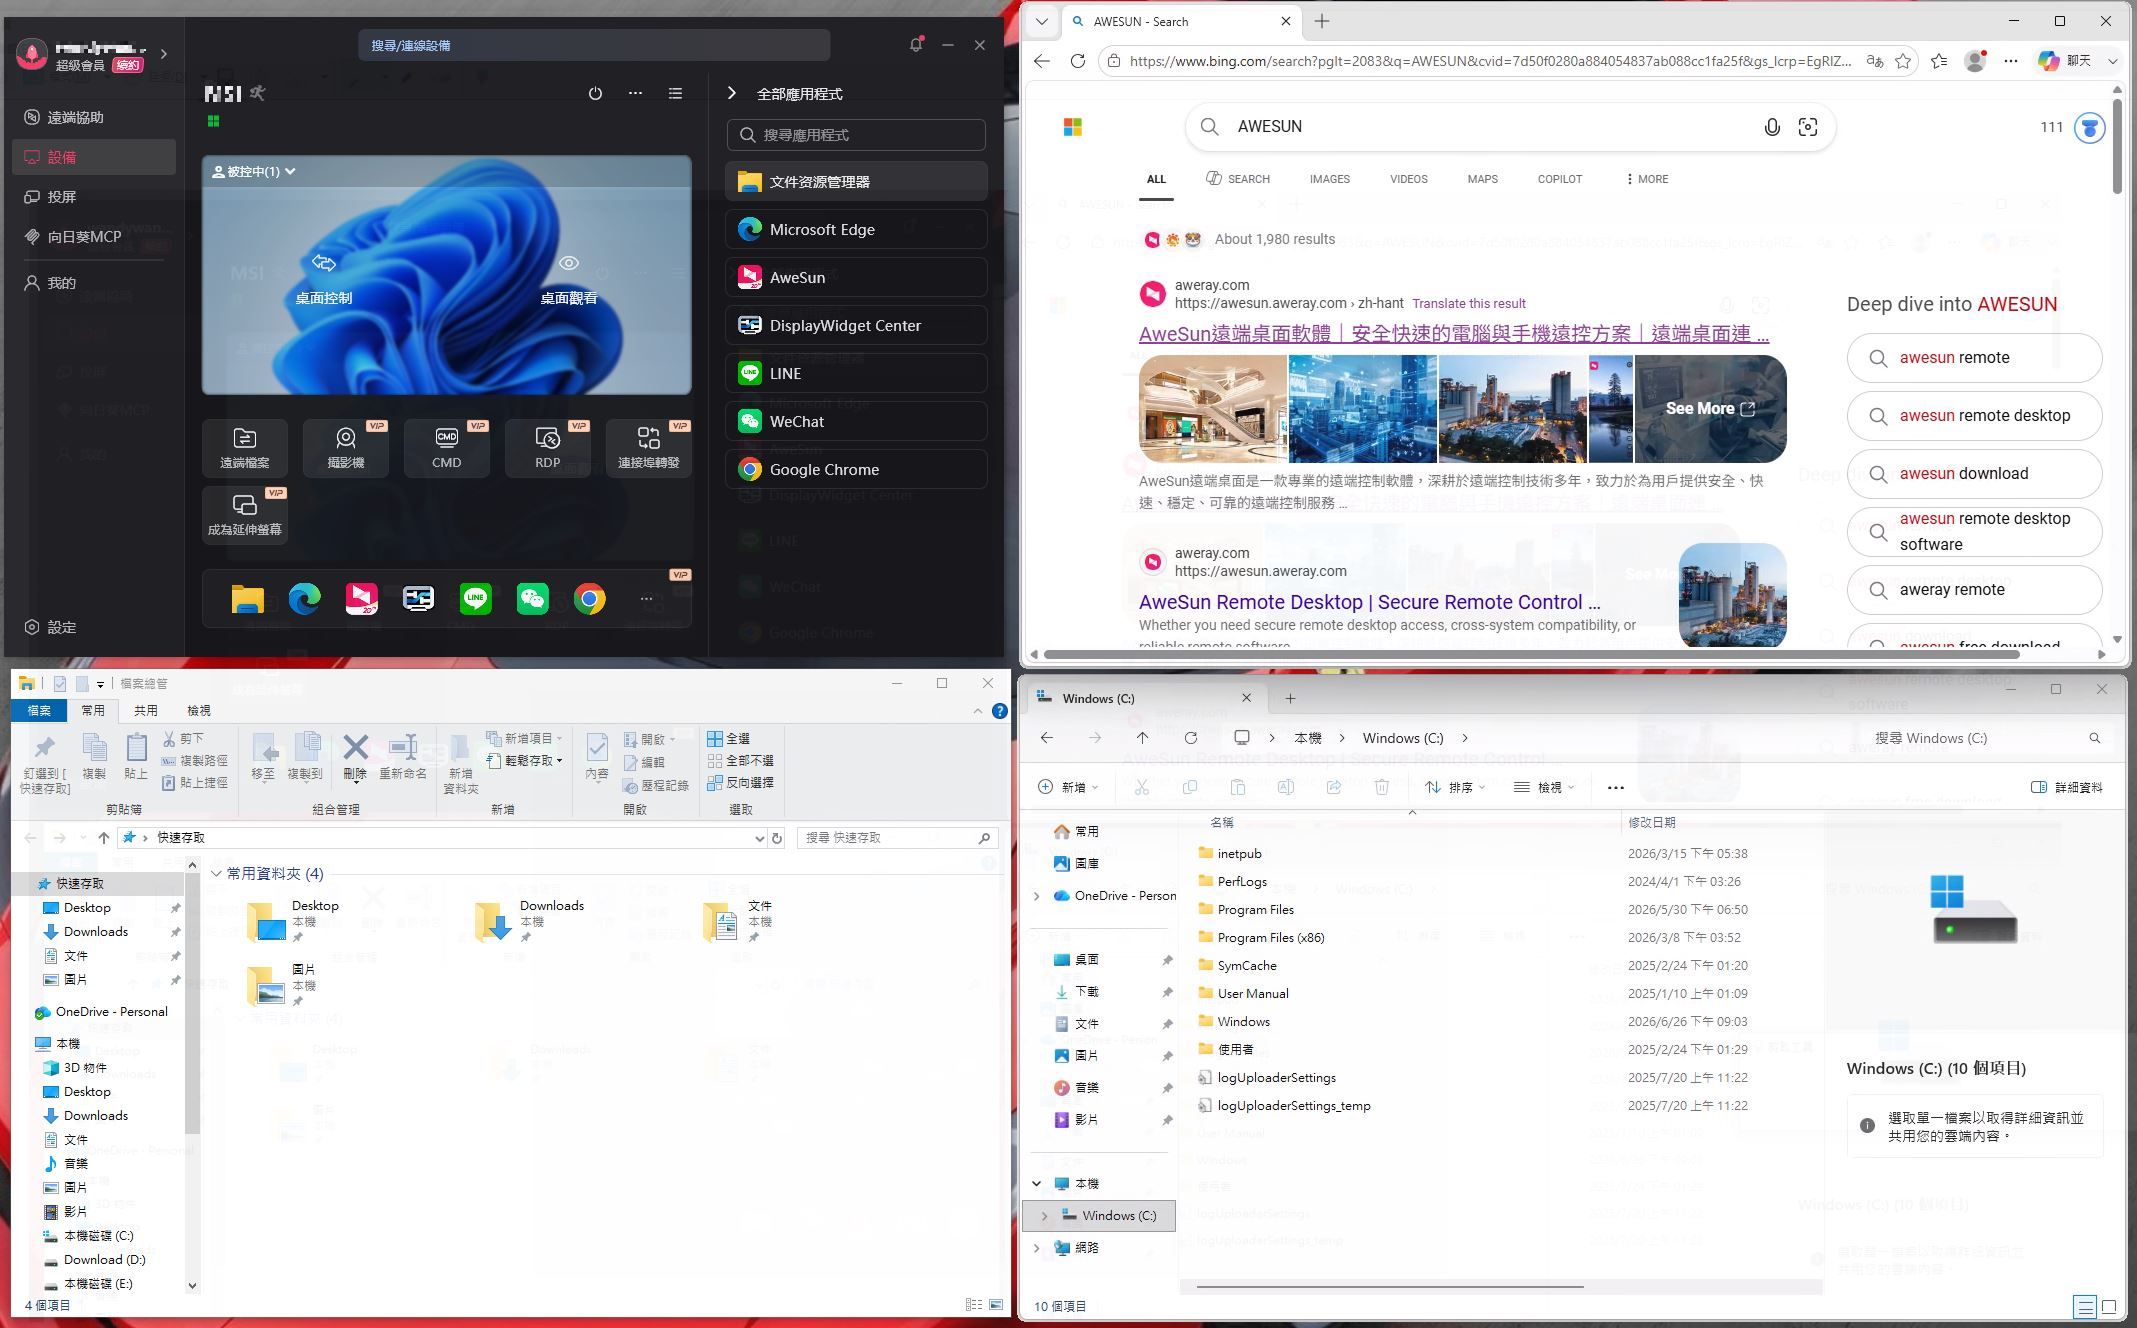Open the 輕鬆存取 easy access dropdown
The height and width of the screenshot is (1328, 2137).
(x=525, y=760)
